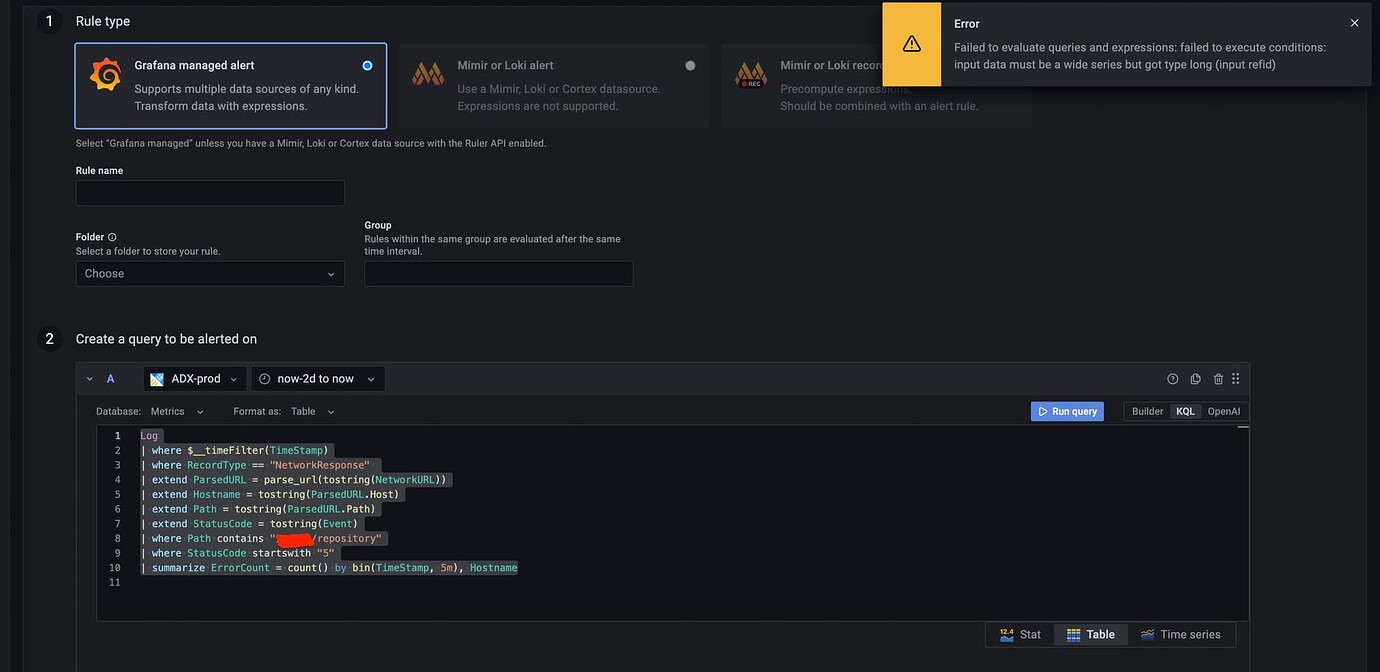Delete query A with trash icon
Viewport: 1380px width, 672px height.
coord(1217,378)
